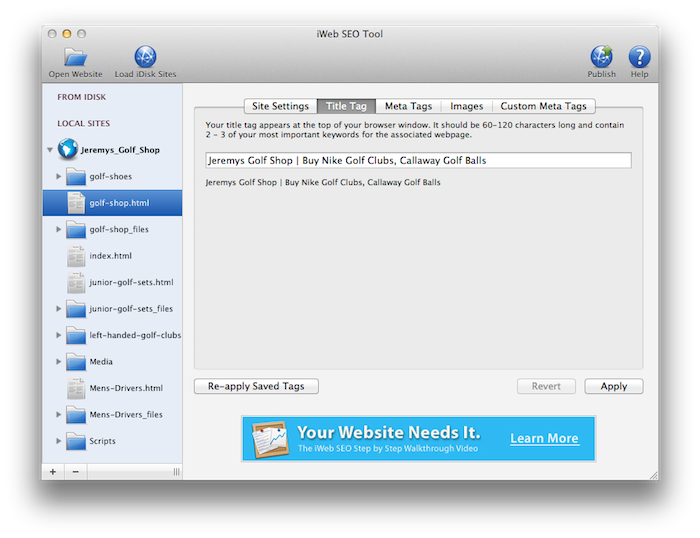The image size is (700, 538).
Task: Follow the Learn More link
Action: (x=544, y=438)
